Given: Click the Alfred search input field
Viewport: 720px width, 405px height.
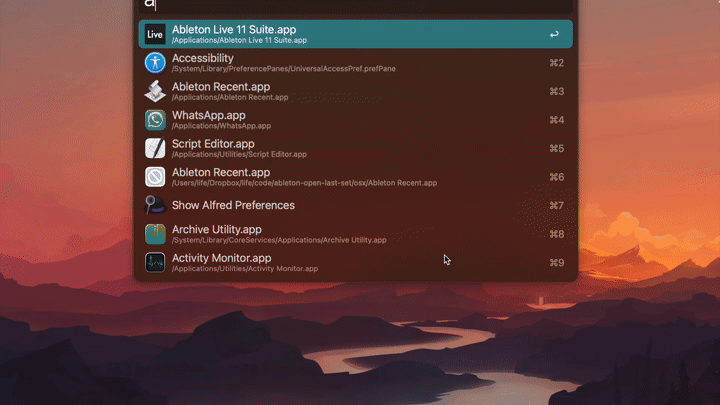Looking at the screenshot, I should click(x=356, y=6).
